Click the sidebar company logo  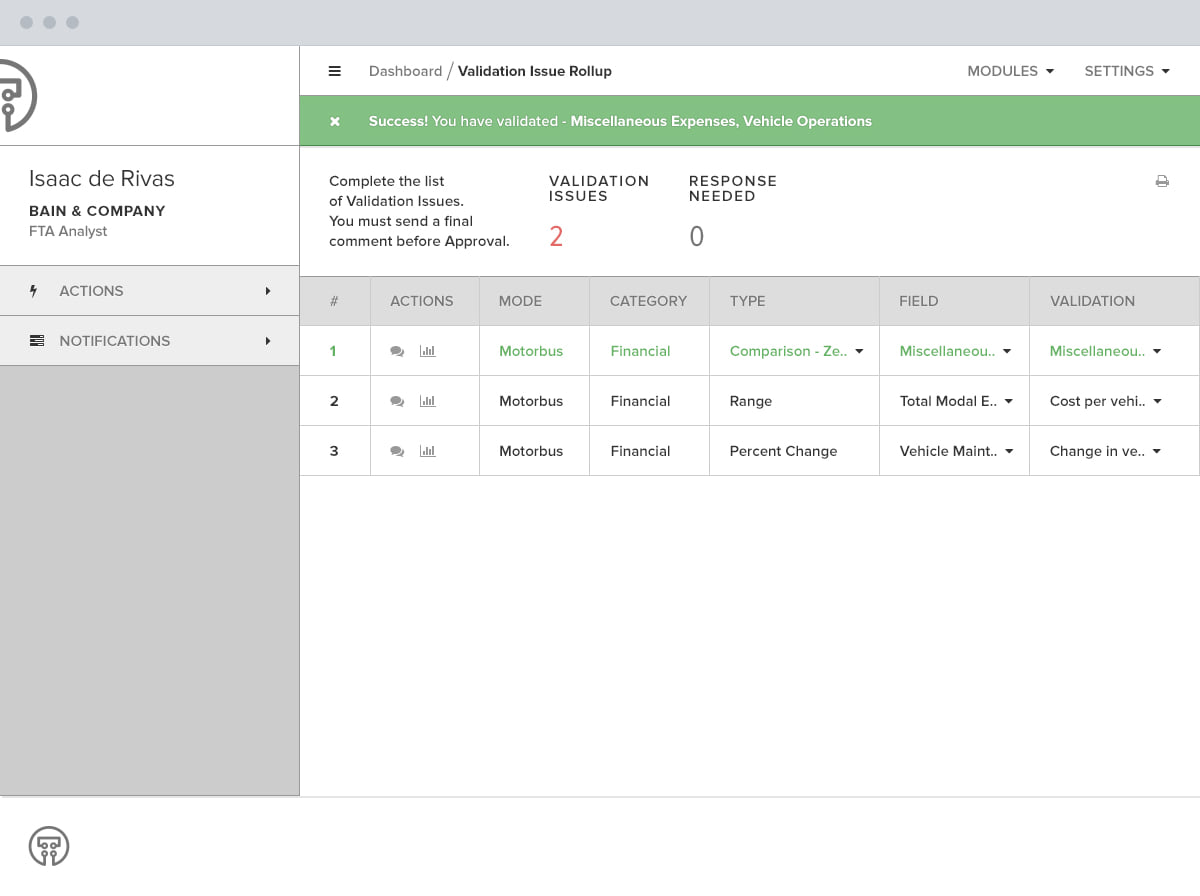click(17, 96)
